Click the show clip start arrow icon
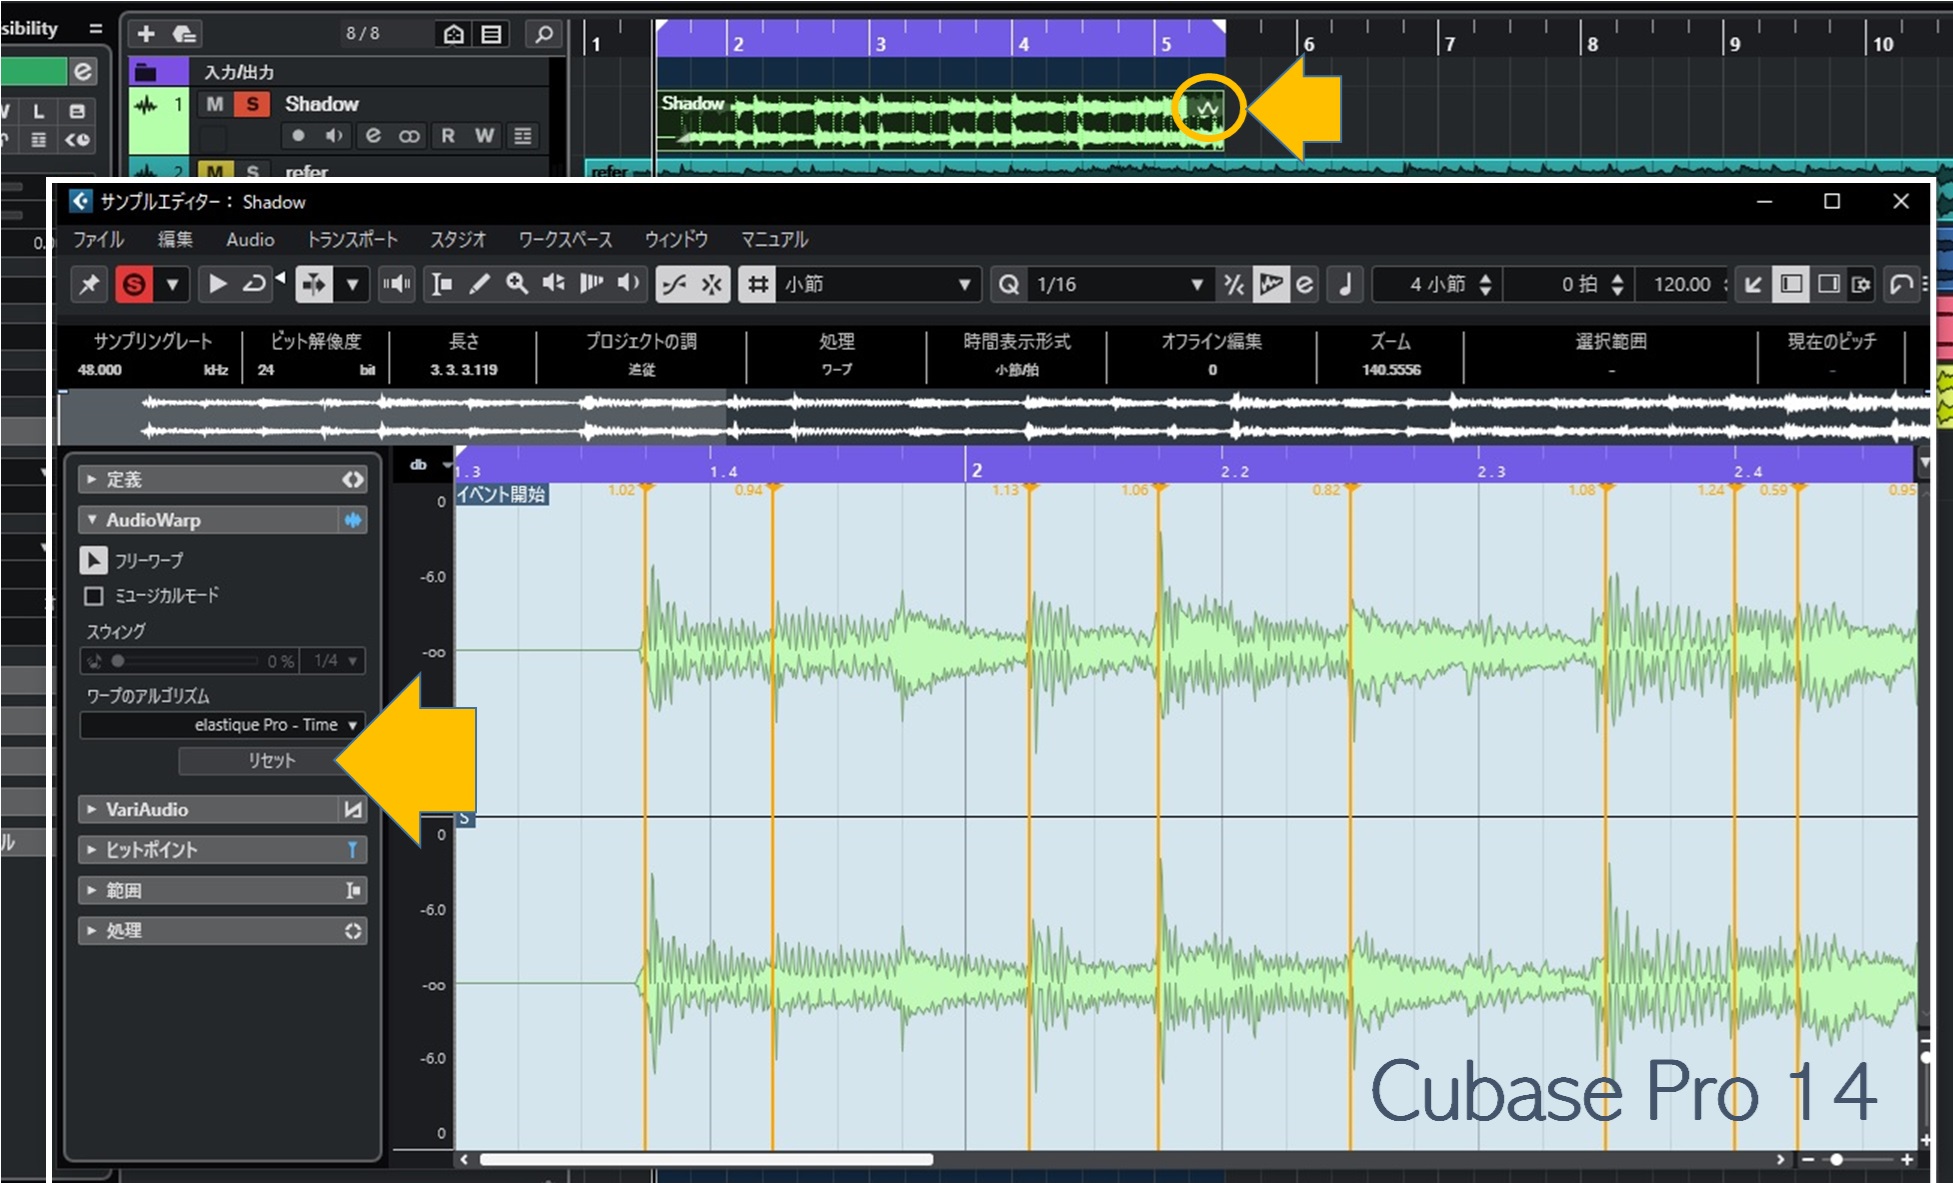Screen dimensions: 1953x1183 pyautogui.click(x=1753, y=285)
